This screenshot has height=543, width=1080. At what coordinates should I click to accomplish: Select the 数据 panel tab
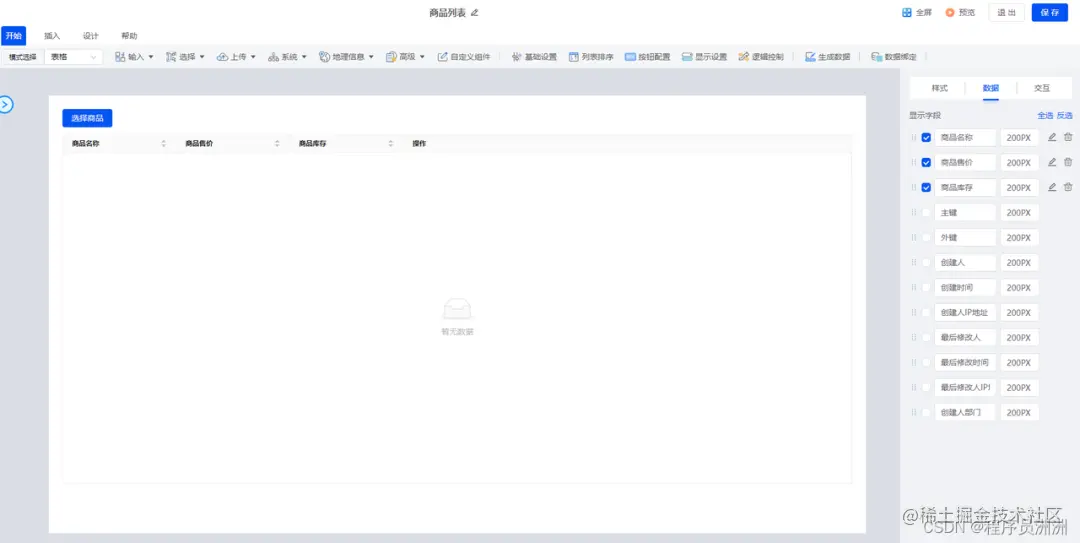click(x=990, y=88)
